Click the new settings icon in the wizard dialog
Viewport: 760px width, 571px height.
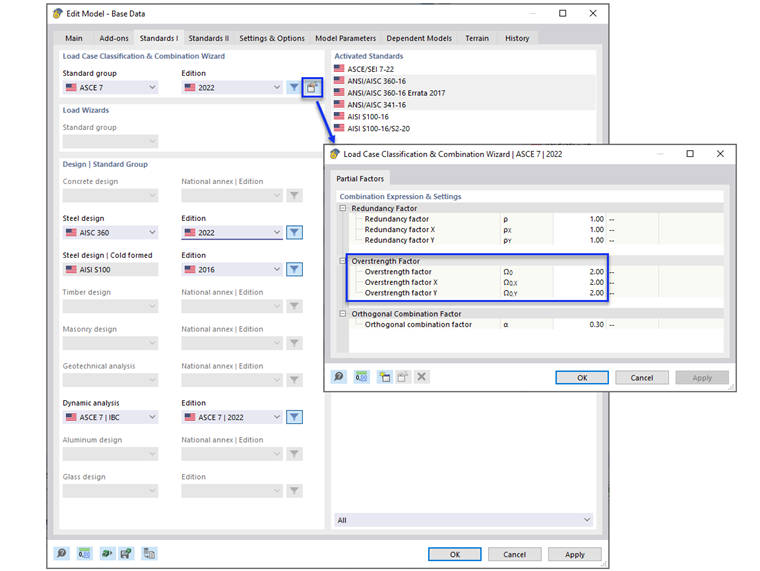point(385,377)
